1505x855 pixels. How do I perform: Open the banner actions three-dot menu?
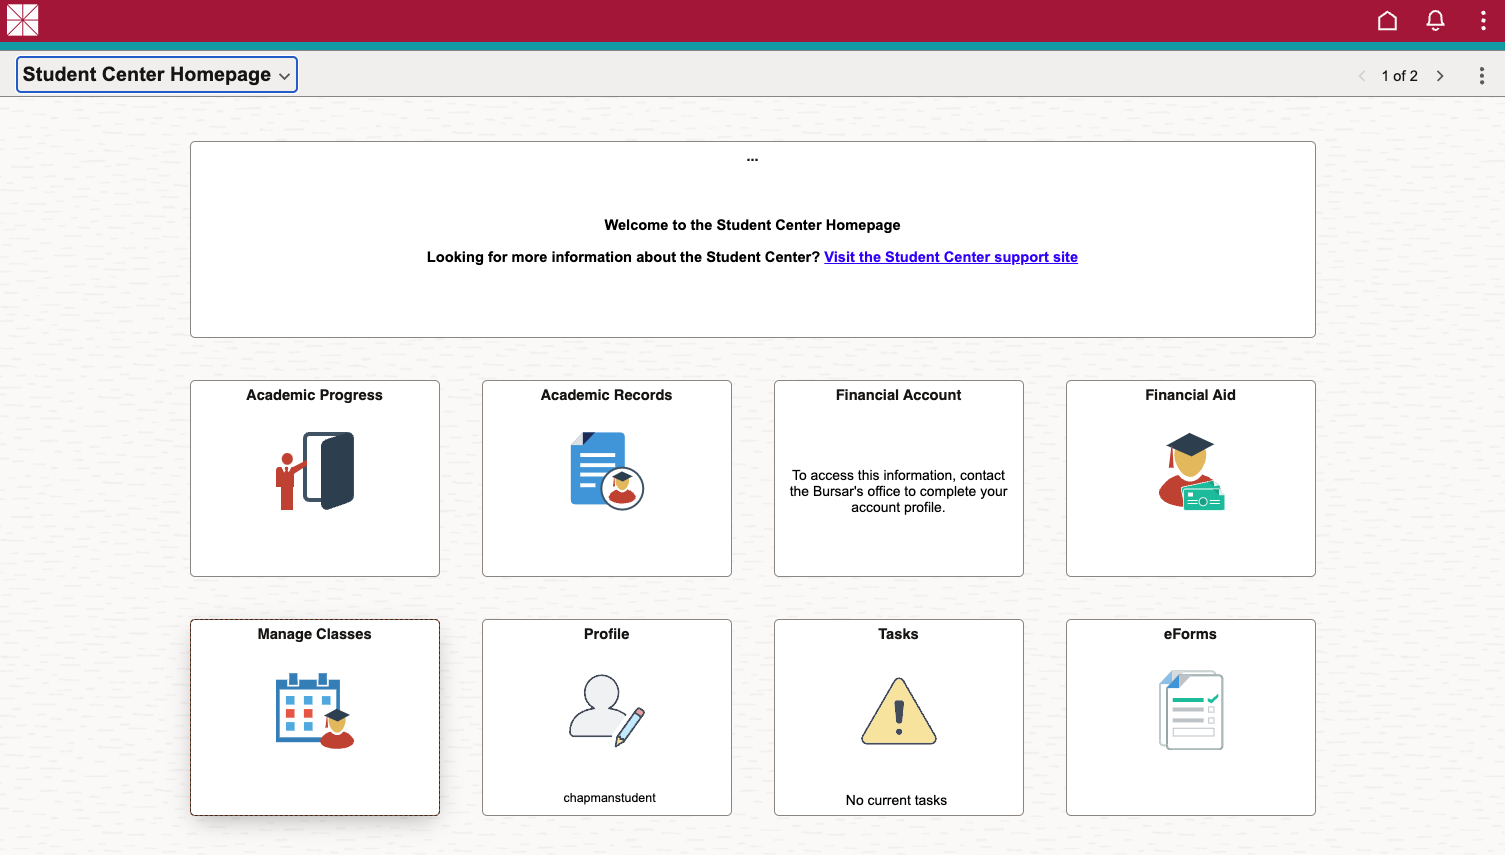click(1483, 20)
